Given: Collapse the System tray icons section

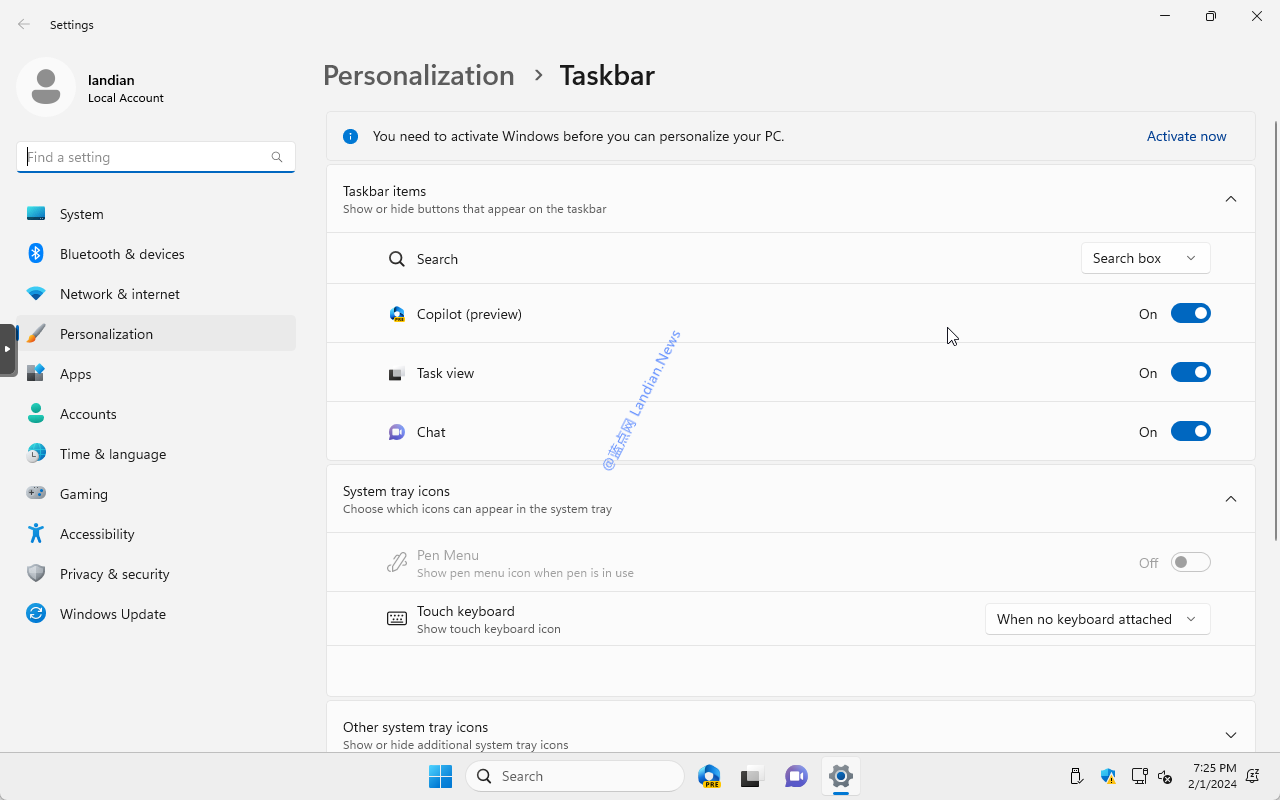Looking at the screenshot, I should (1231, 499).
